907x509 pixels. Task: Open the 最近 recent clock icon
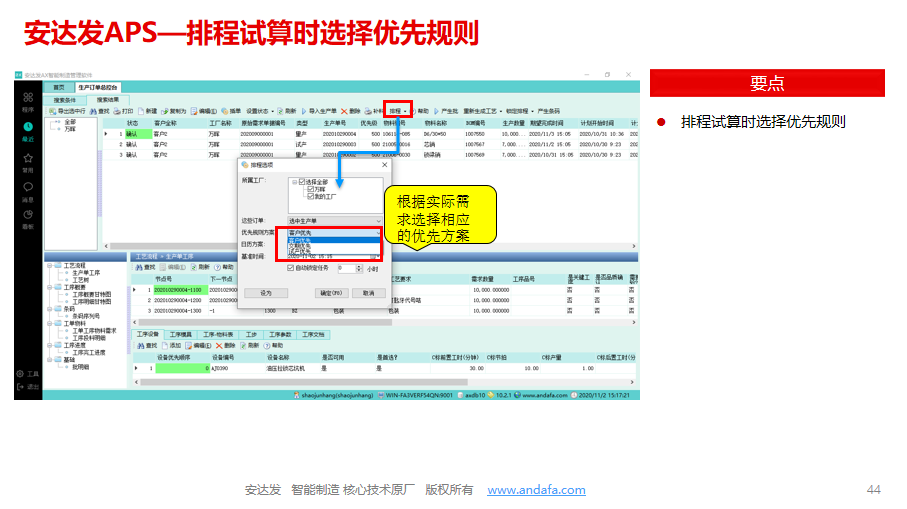pos(28,127)
